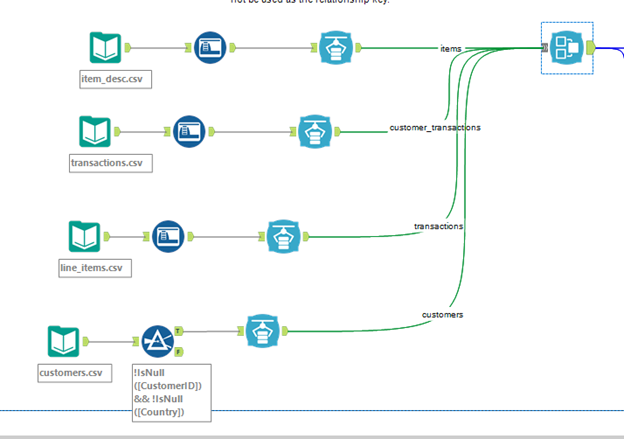Select the item_desc.csv Input Data tool
624x439 pixels.
coord(105,48)
